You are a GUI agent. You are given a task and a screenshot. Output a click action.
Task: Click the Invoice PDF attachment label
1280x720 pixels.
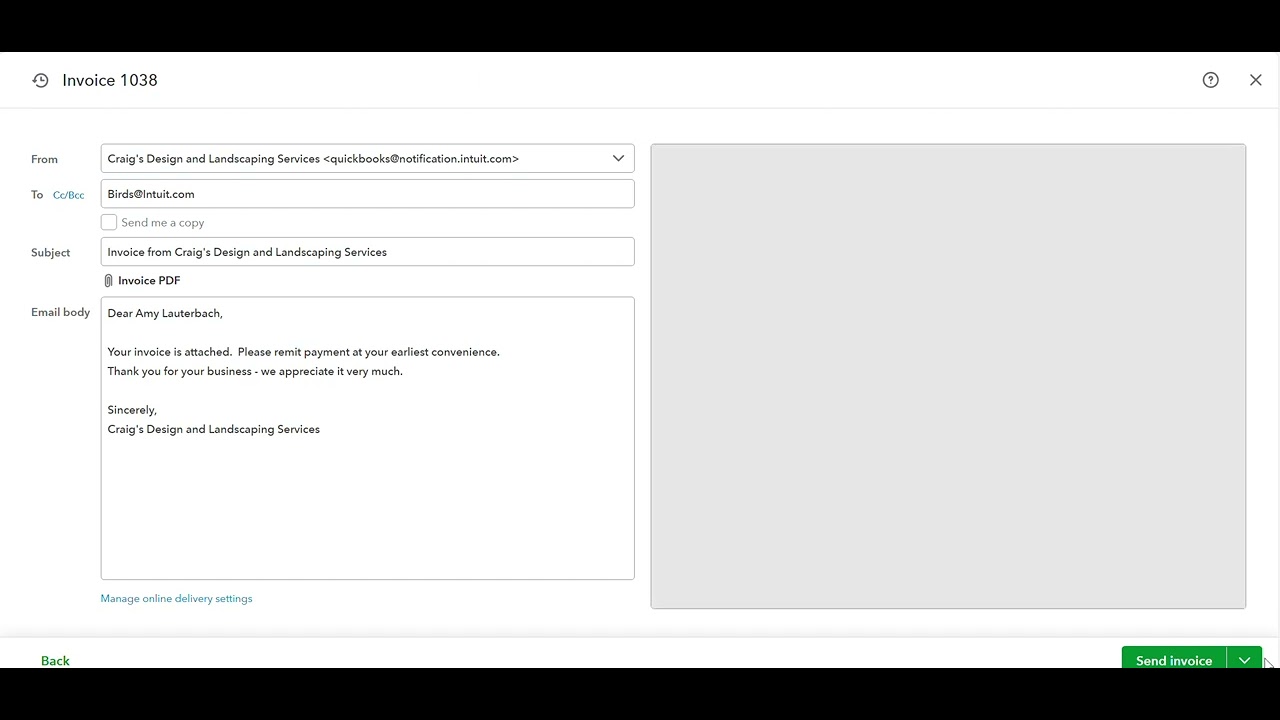[149, 281]
